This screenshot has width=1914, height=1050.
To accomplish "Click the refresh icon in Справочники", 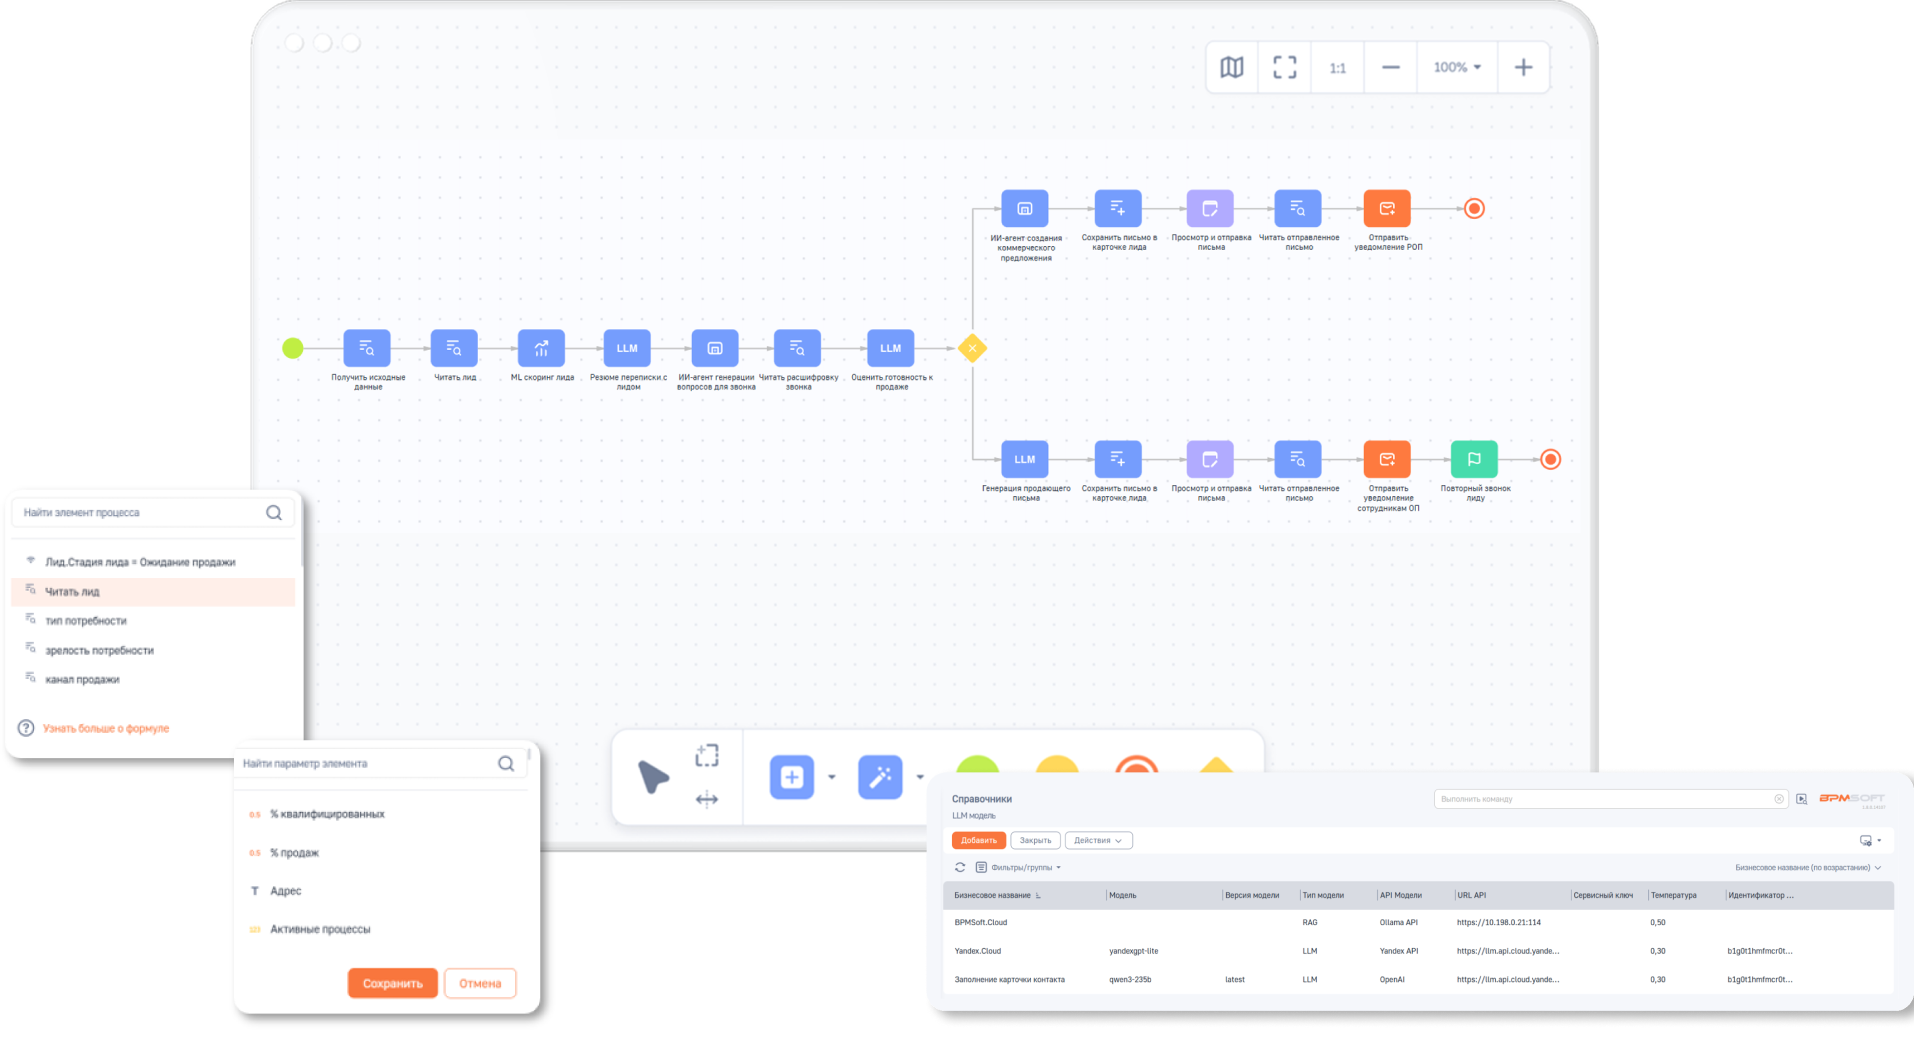I will tap(960, 868).
